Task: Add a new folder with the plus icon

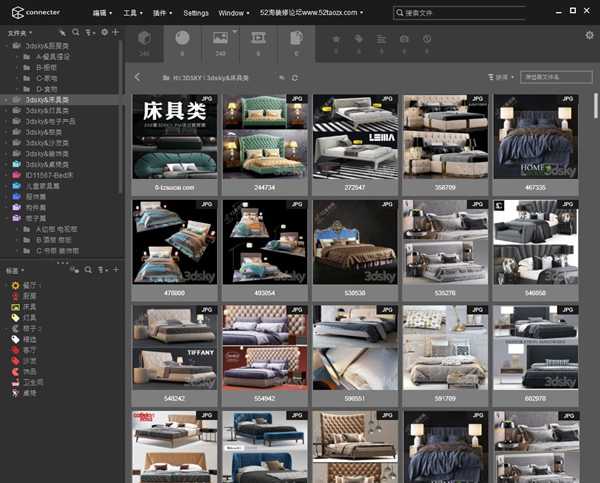Action: click(116, 32)
